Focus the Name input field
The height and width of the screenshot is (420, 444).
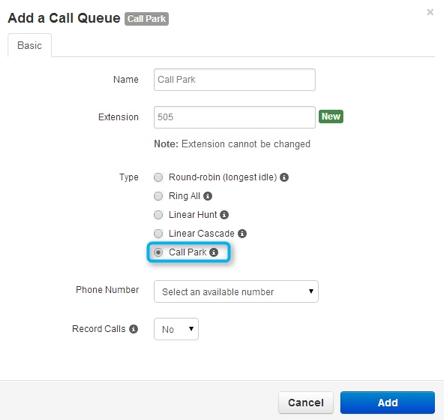click(235, 80)
